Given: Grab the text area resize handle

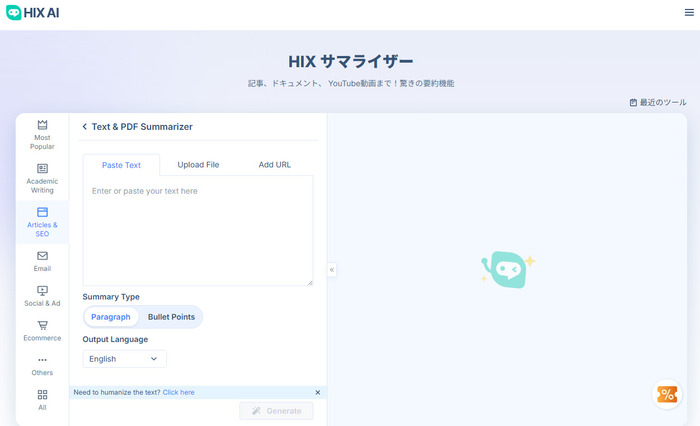Looking at the screenshot, I should coord(310,283).
